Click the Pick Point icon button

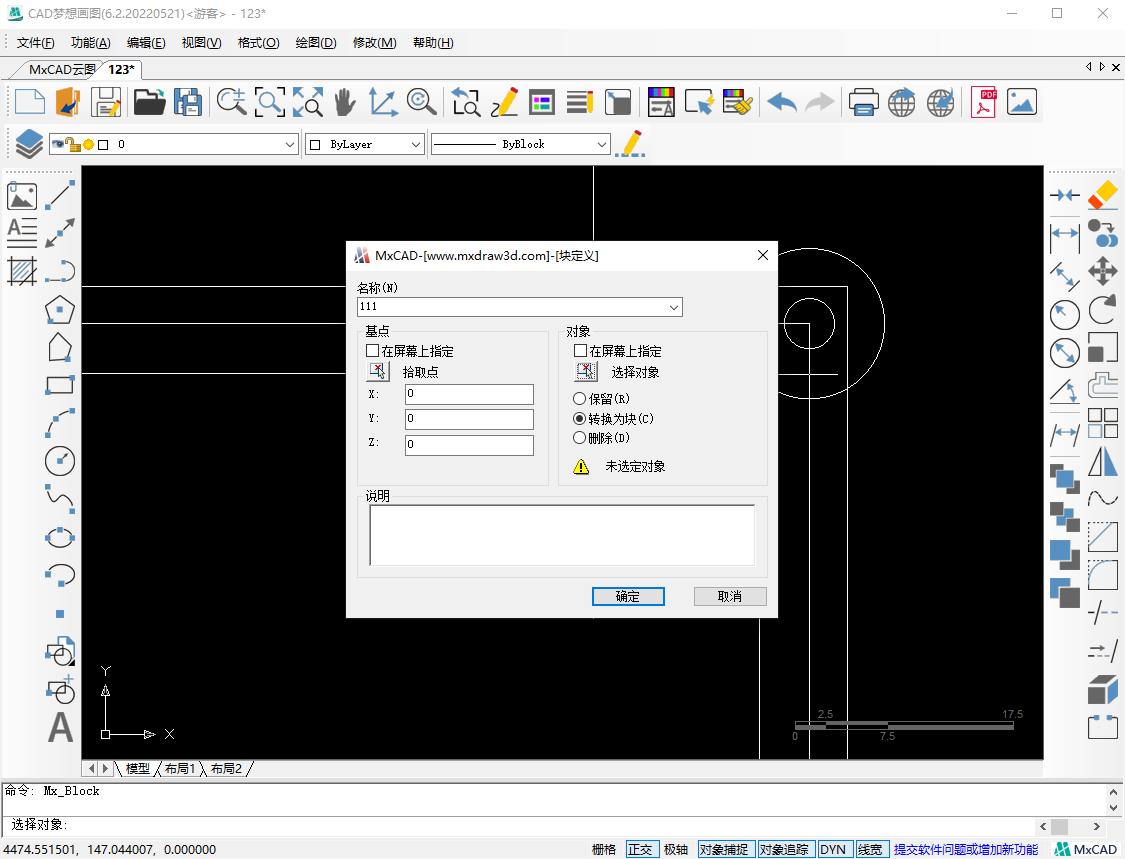(378, 372)
